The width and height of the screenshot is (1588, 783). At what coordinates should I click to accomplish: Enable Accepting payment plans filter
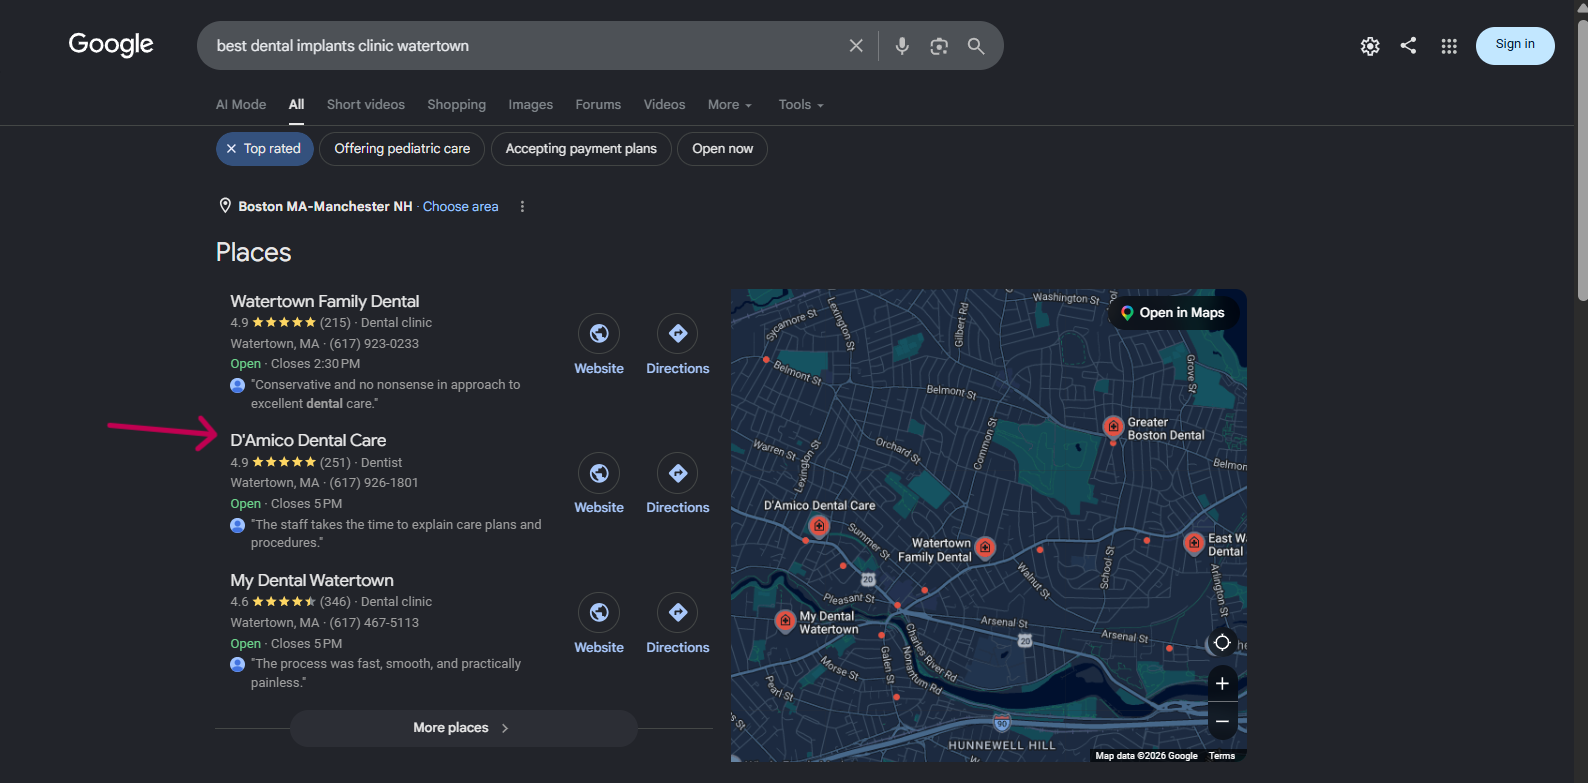tap(581, 149)
